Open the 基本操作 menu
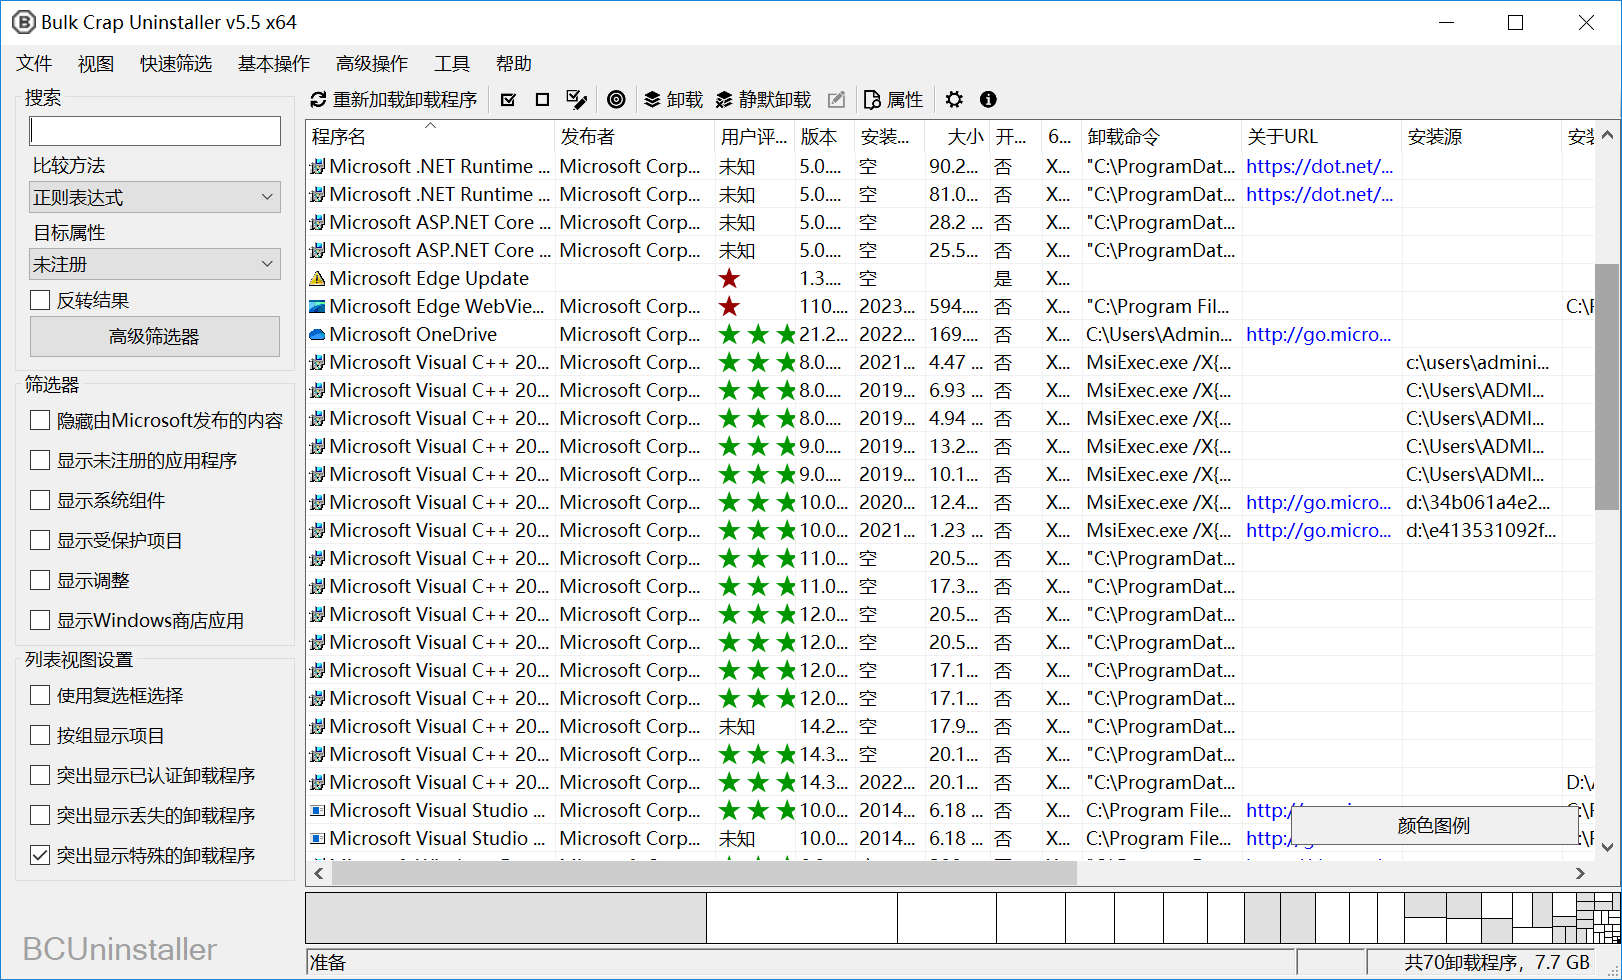Image resolution: width=1622 pixels, height=980 pixels. click(x=274, y=64)
